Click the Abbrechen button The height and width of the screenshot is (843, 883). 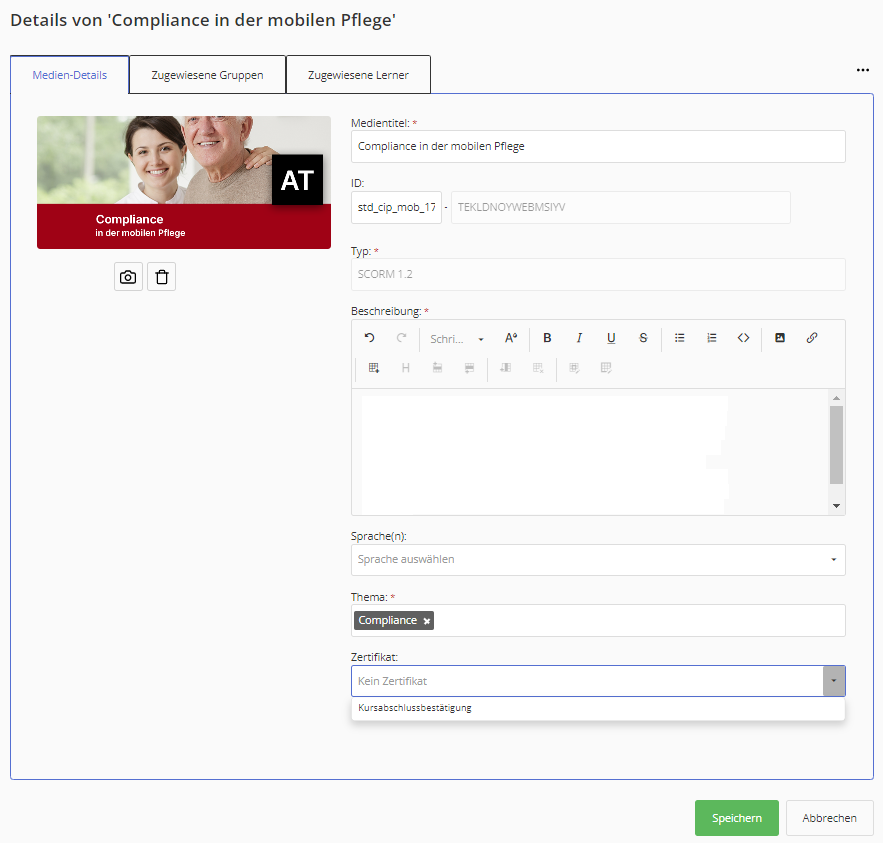point(829,818)
